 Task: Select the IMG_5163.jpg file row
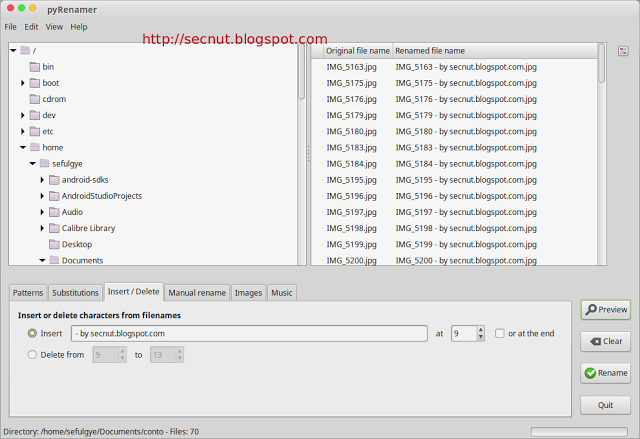click(454, 67)
